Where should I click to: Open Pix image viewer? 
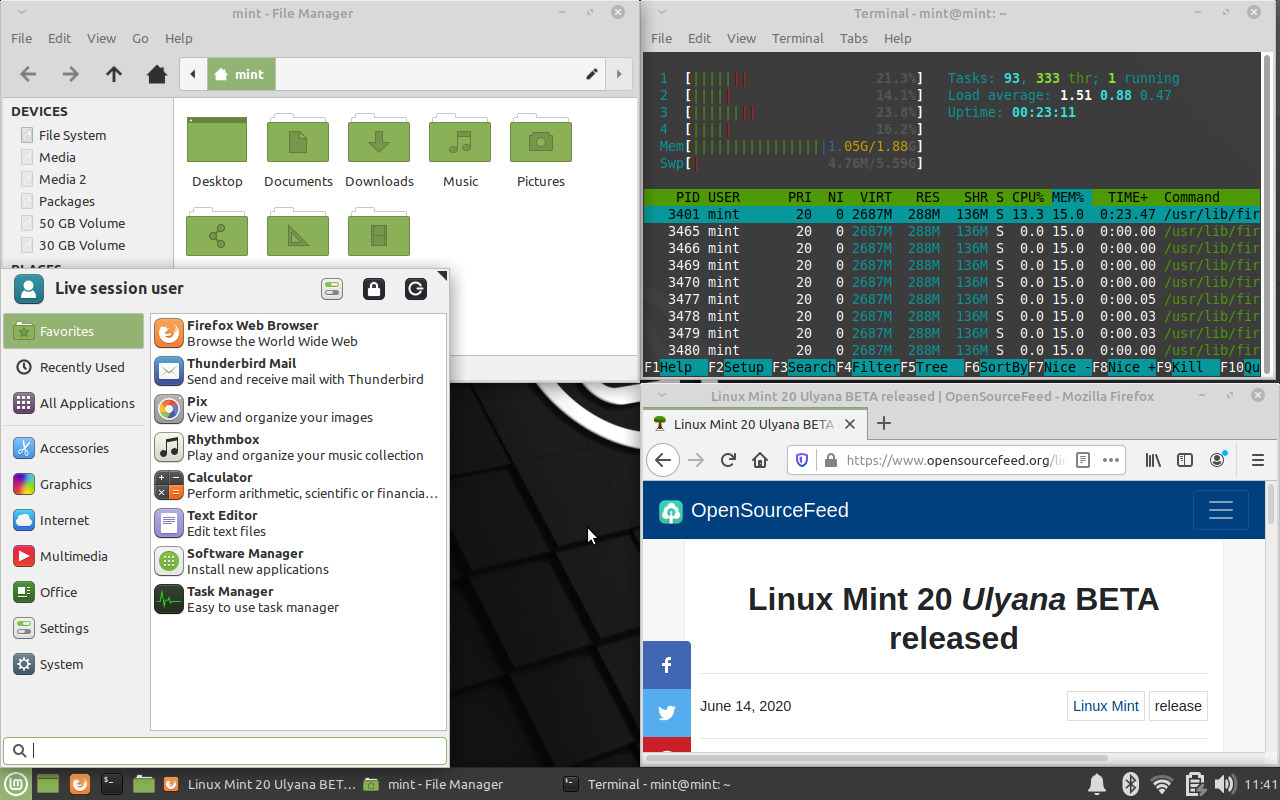298,409
